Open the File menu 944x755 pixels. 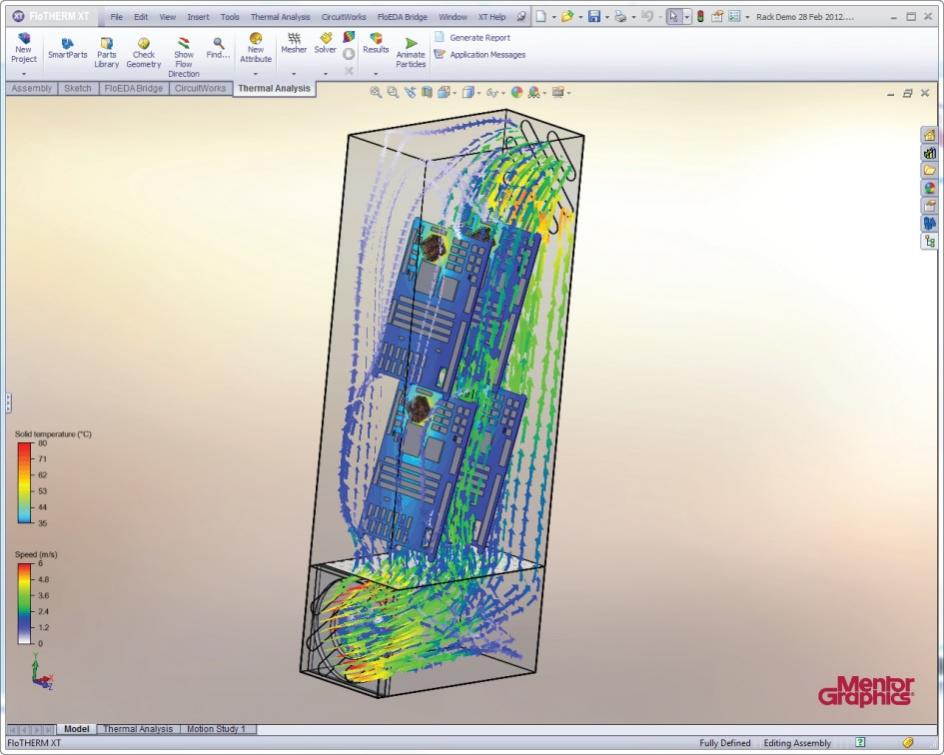pos(116,17)
